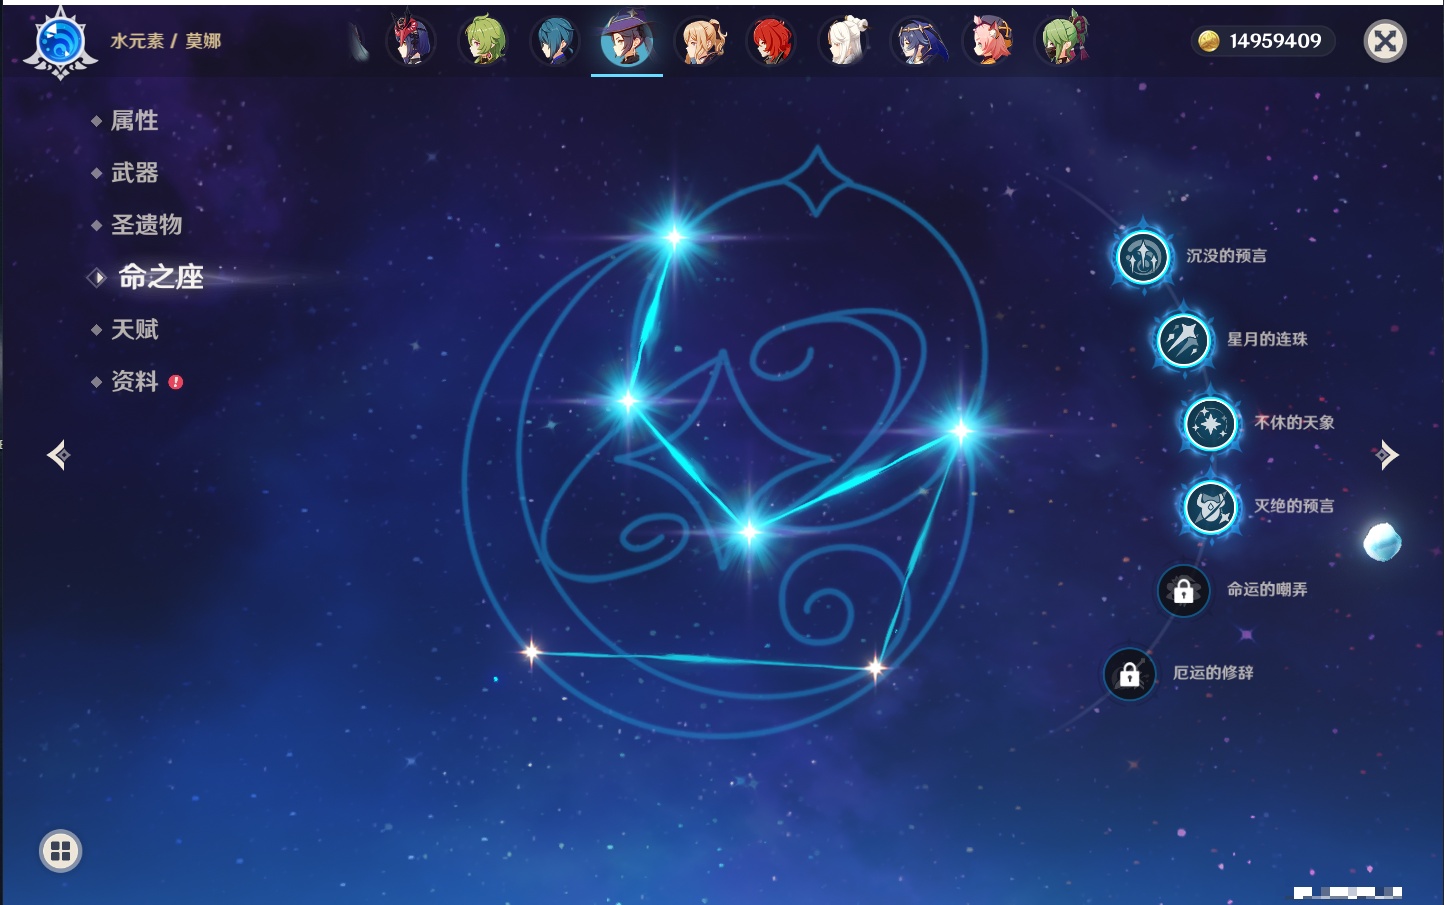Click the 命运的嘲弄 label
The image size is (1444, 905).
pyautogui.click(x=1267, y=590)
